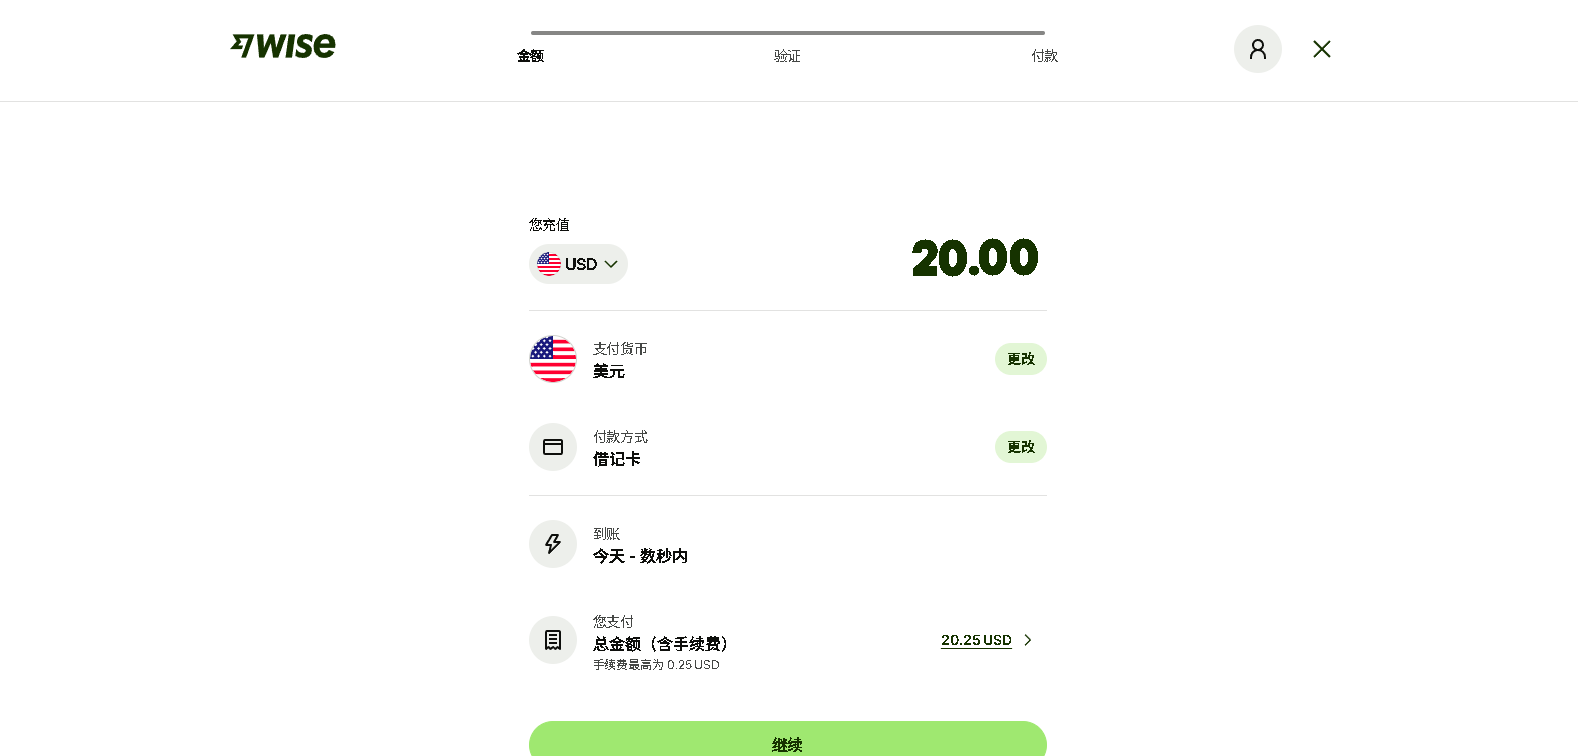Screen dimensions: 1578x756
Task: Change payment currency with 更改 button
Action: [1021, 359]
